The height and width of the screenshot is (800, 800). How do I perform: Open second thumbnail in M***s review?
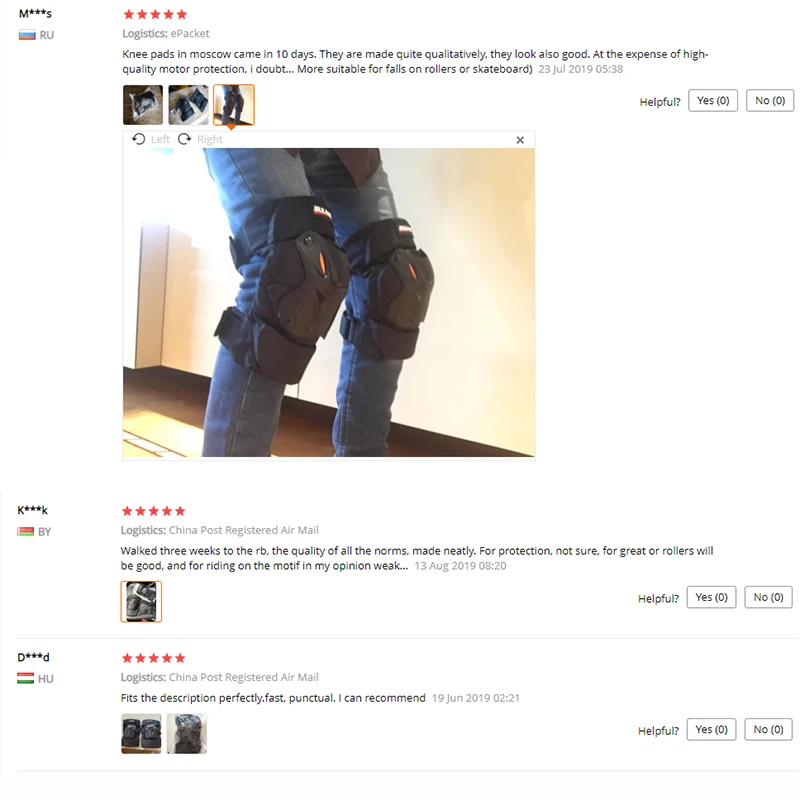[188, 105]
